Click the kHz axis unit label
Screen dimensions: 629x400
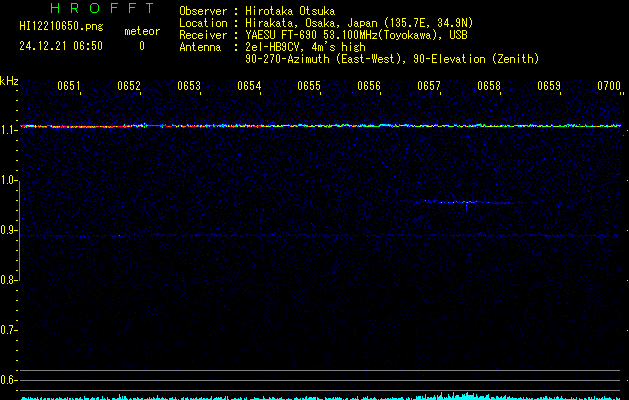[x=9, y=81]
